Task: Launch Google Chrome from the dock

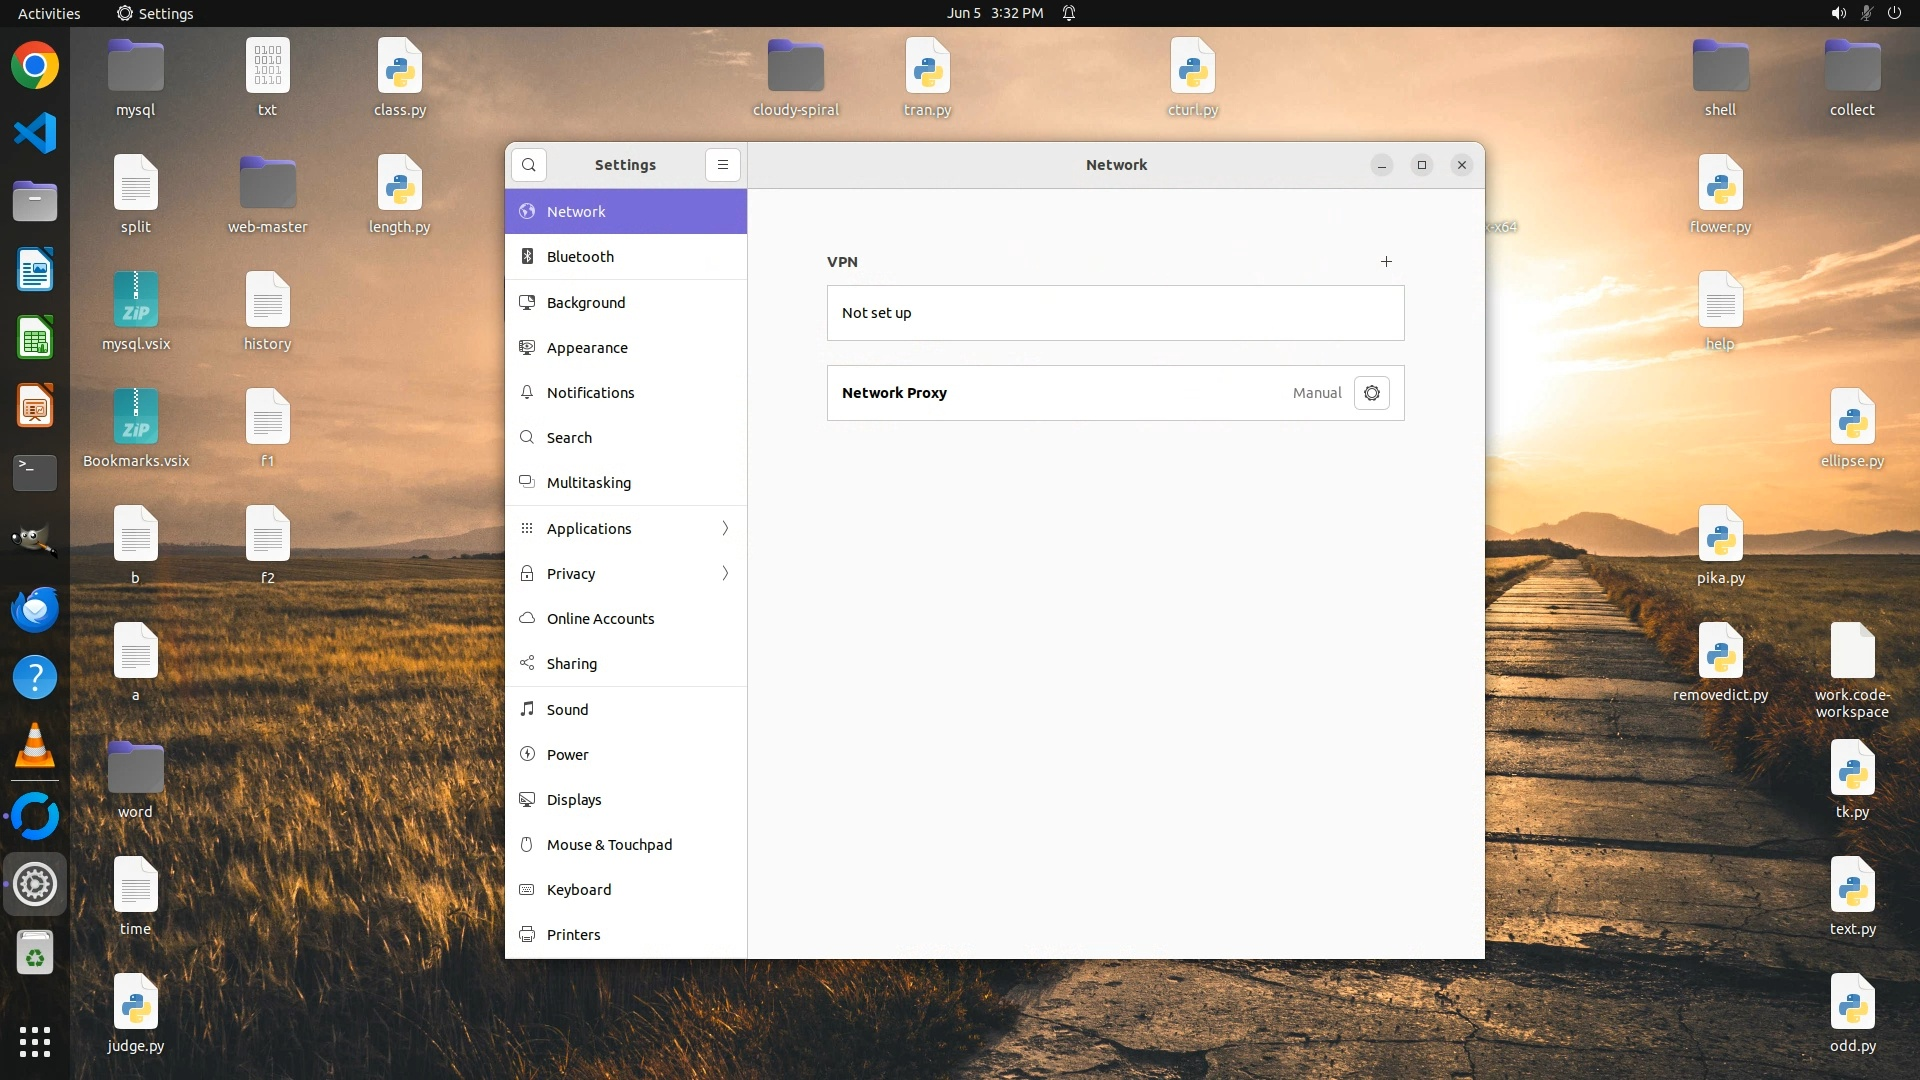Action: [35, 66]
